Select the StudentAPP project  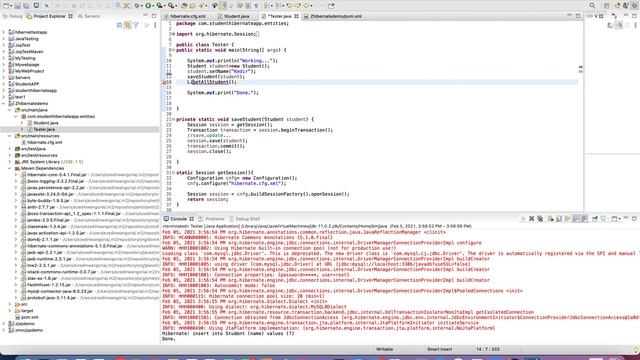click(x=27, y=84)
